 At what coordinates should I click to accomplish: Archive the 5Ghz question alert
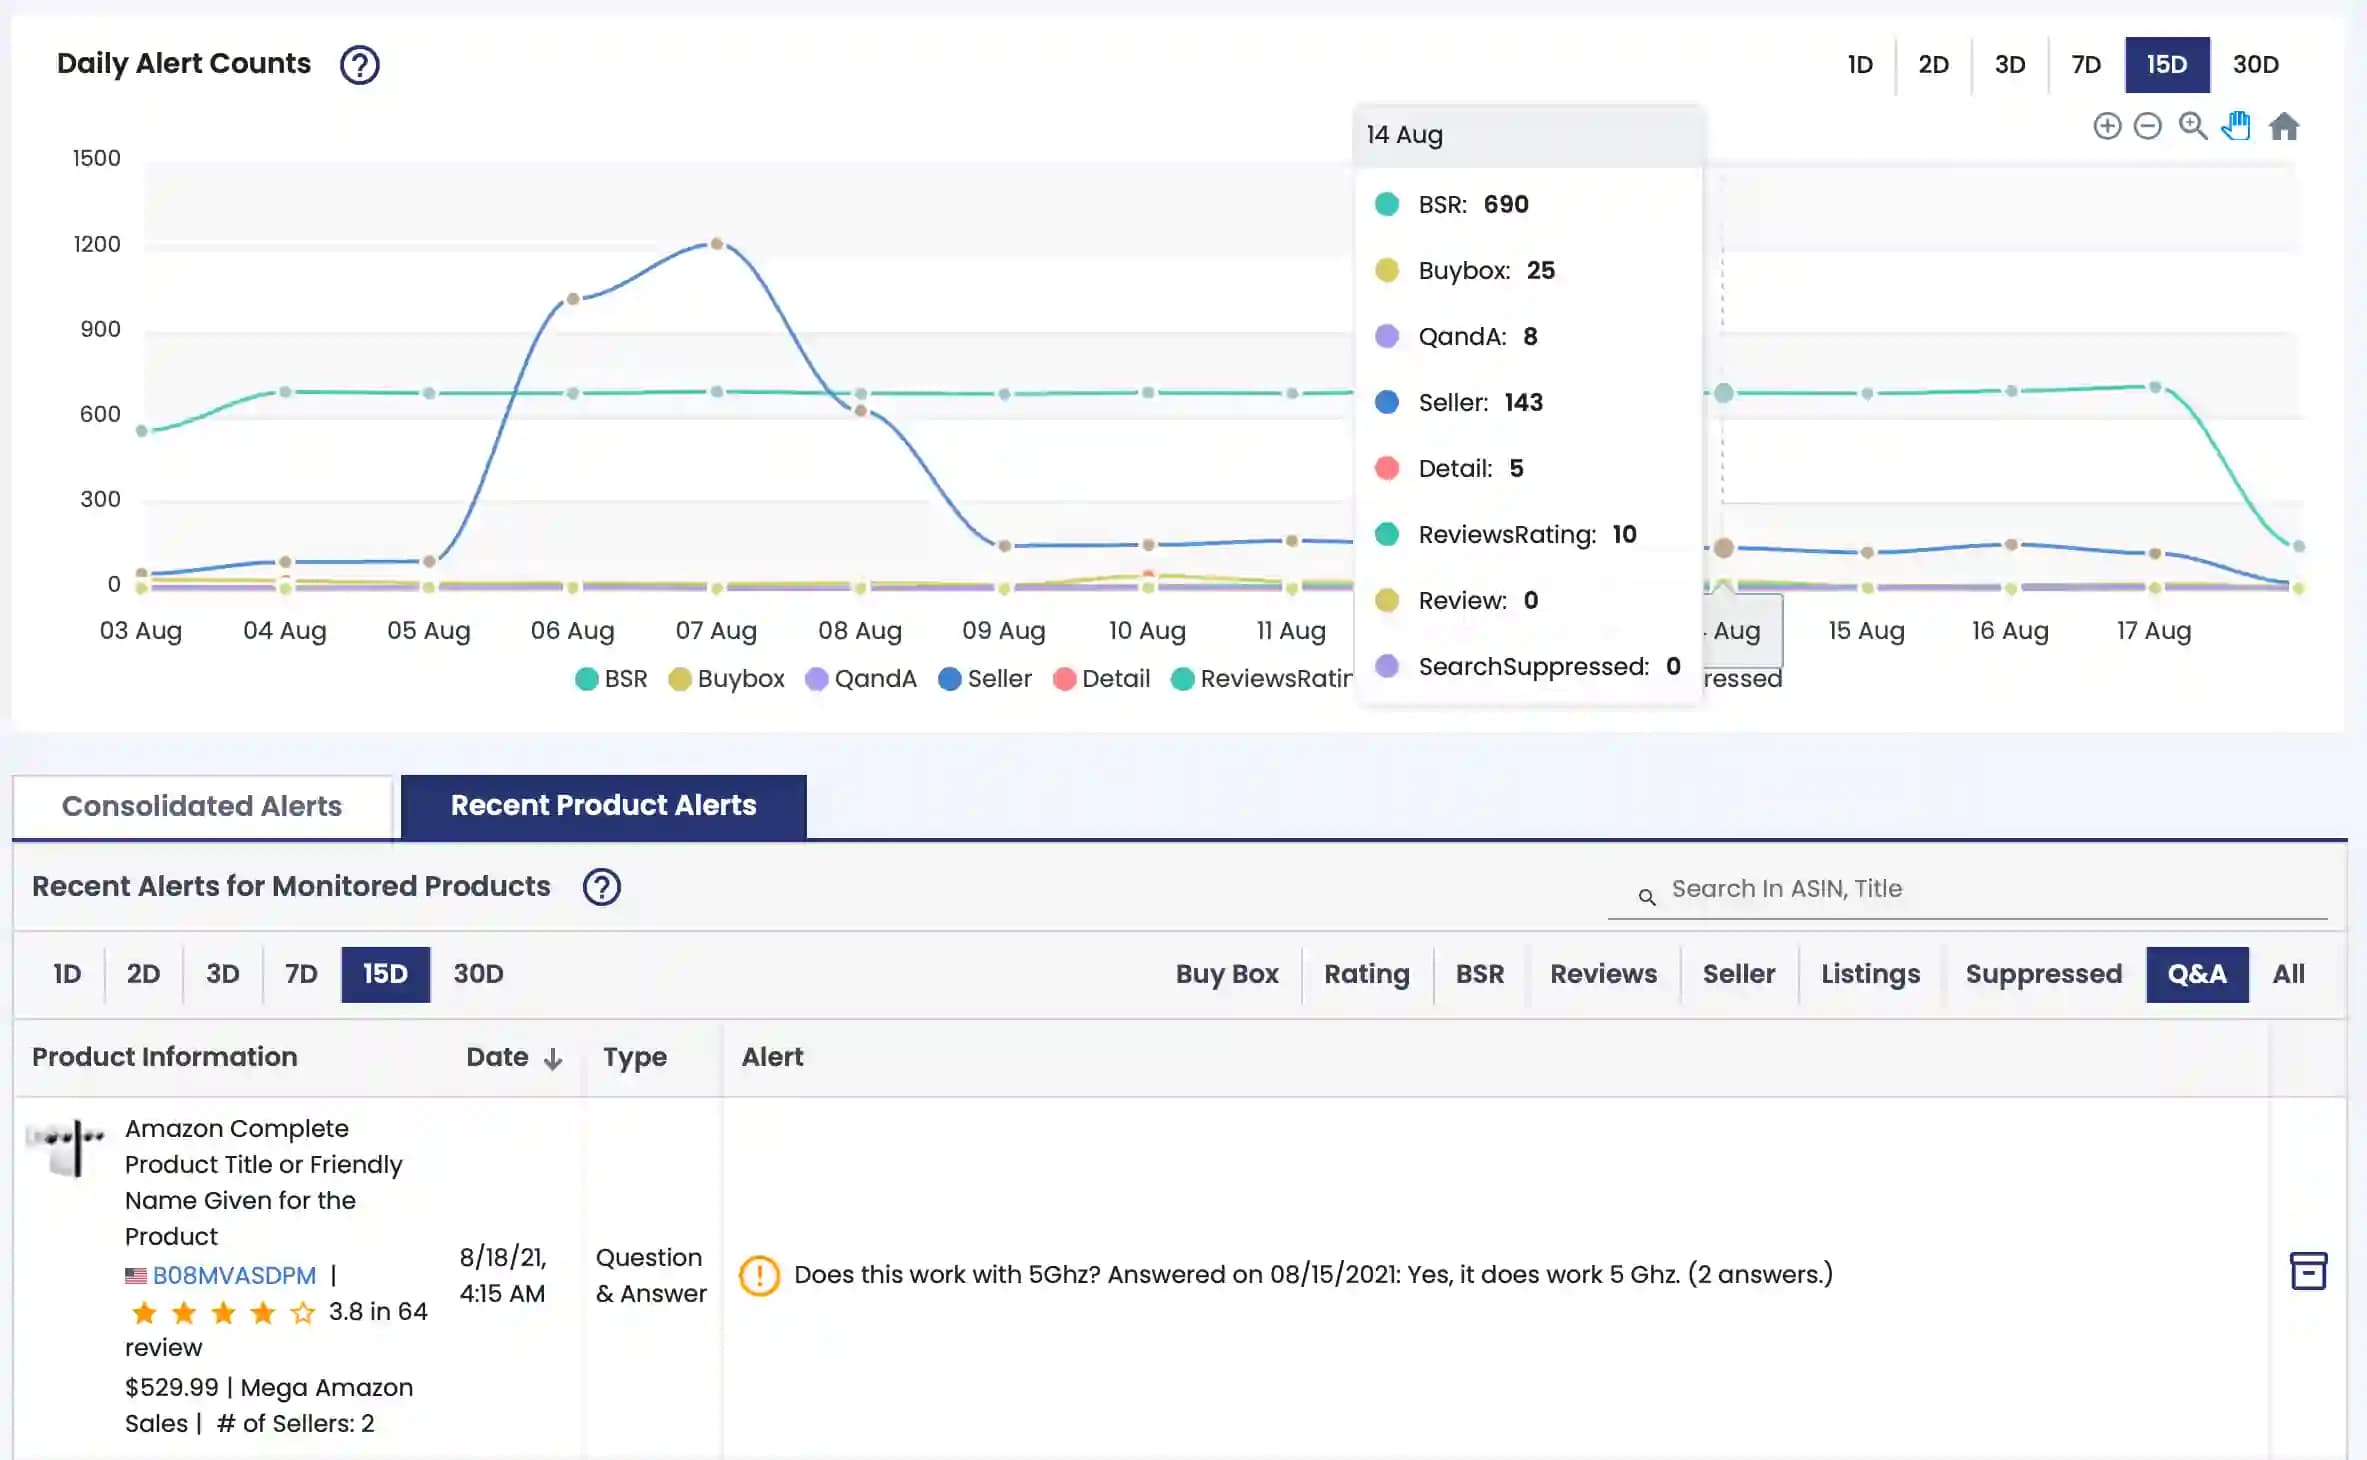(x=2308, y=1271)
